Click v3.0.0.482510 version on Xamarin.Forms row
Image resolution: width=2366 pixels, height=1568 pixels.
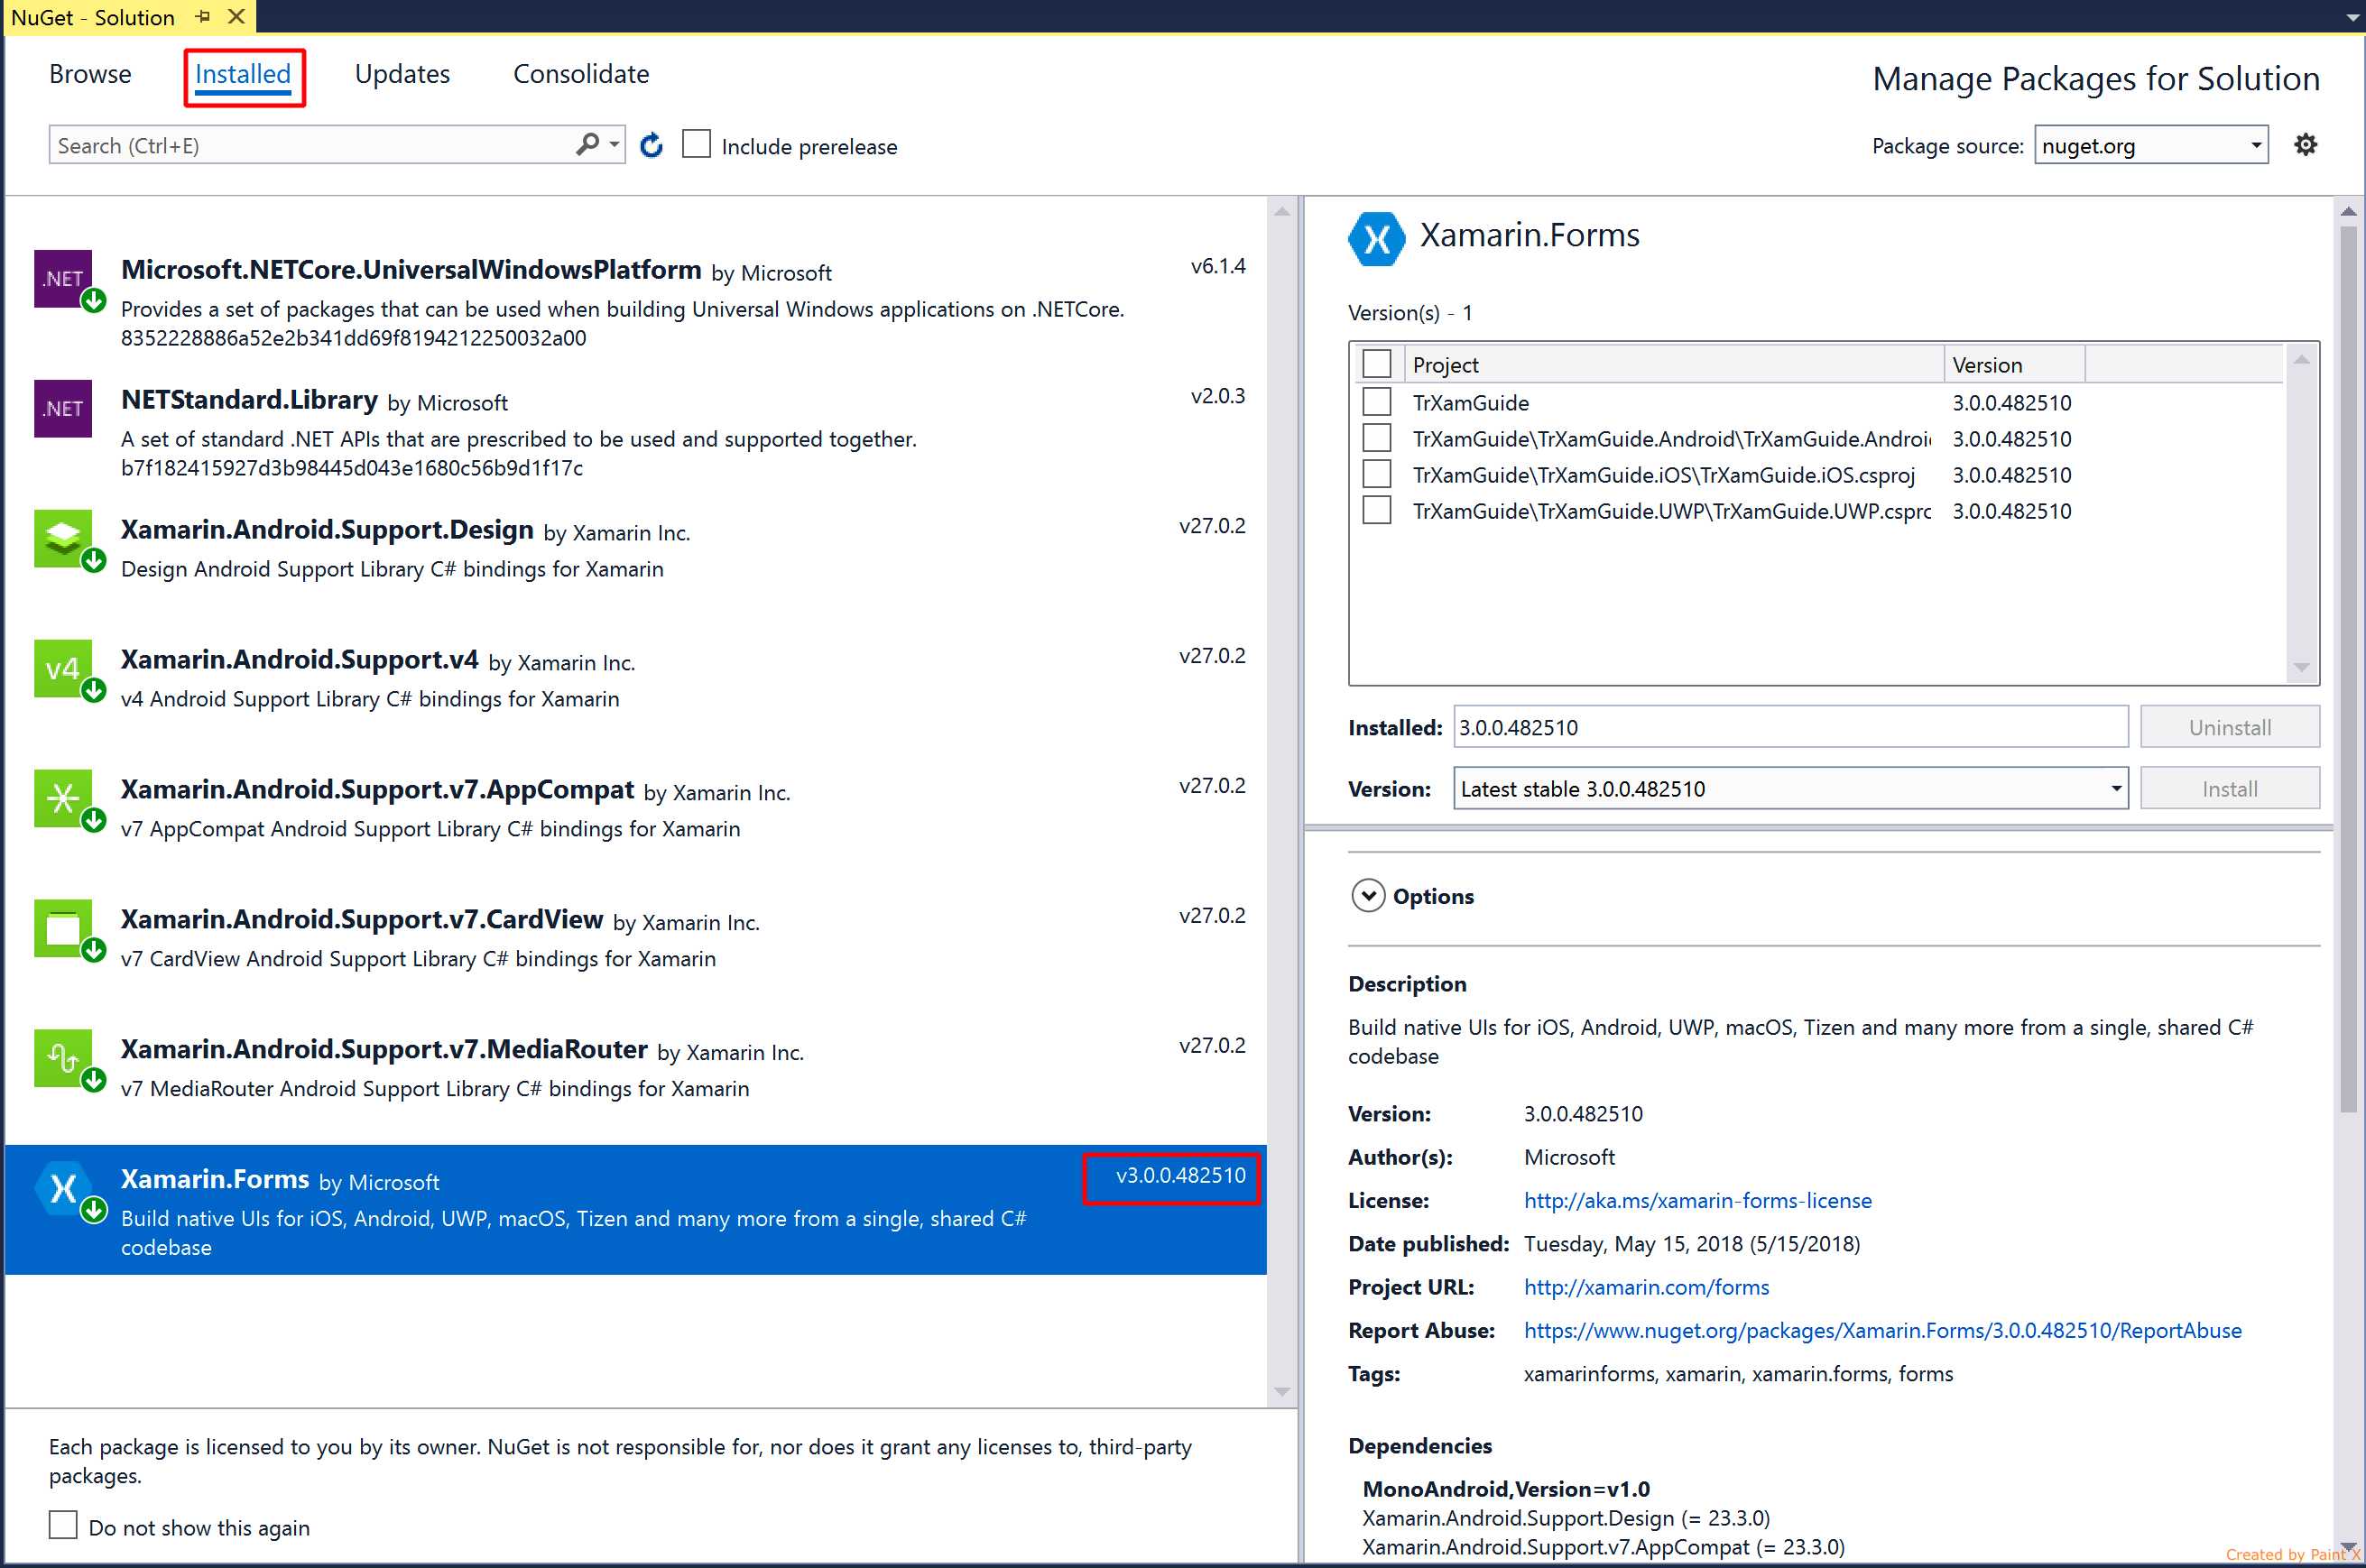pyautogui.click(x=1180, y=1175)
